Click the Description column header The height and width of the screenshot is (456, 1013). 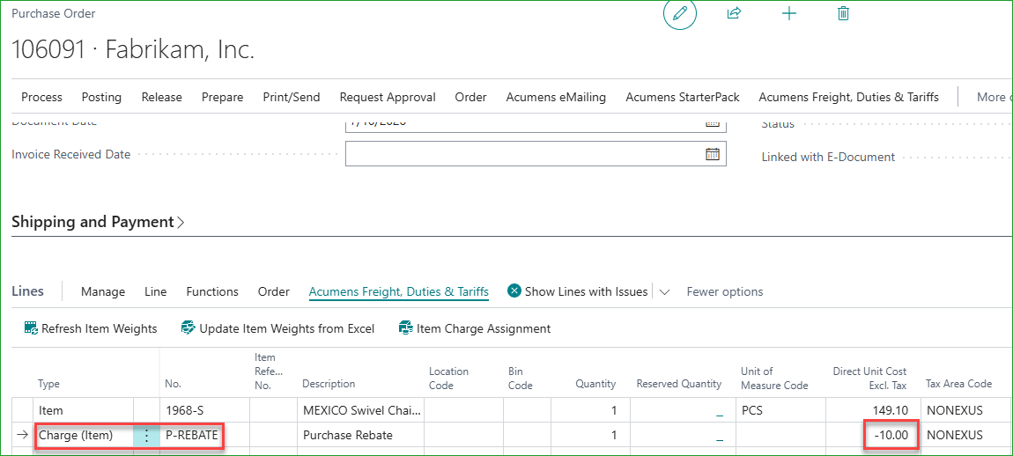[328, 384]
